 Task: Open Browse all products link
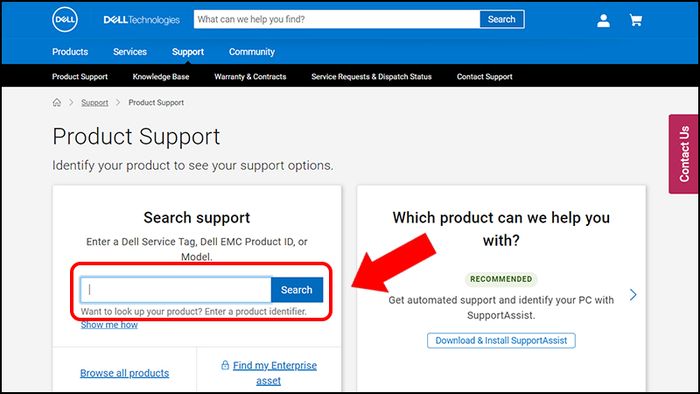click(125, 373)
